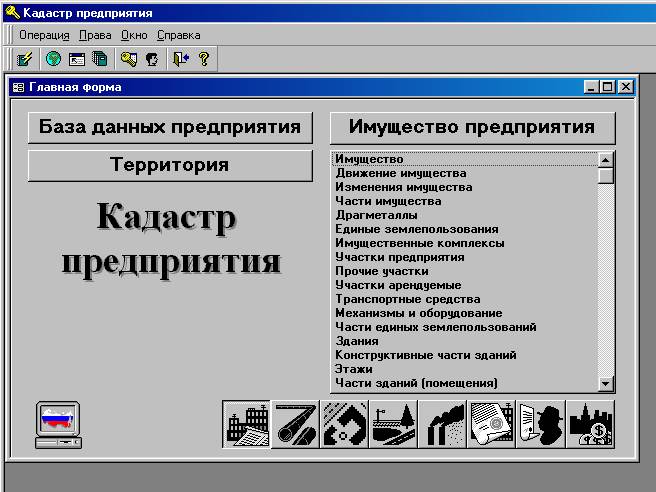Select Изменения имущества in the list
The width and height of the screenshot is (656, 492).
465,187
